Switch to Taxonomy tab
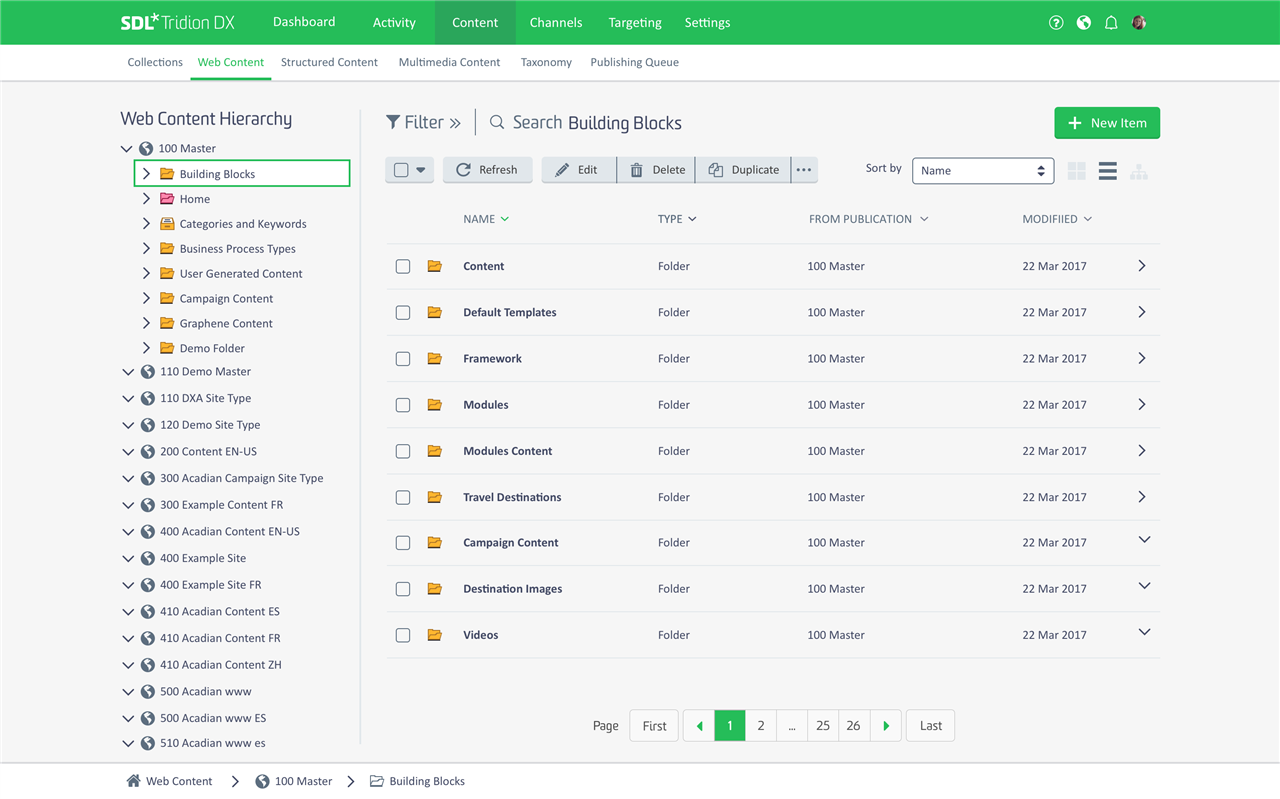 (x=546, y=62)
